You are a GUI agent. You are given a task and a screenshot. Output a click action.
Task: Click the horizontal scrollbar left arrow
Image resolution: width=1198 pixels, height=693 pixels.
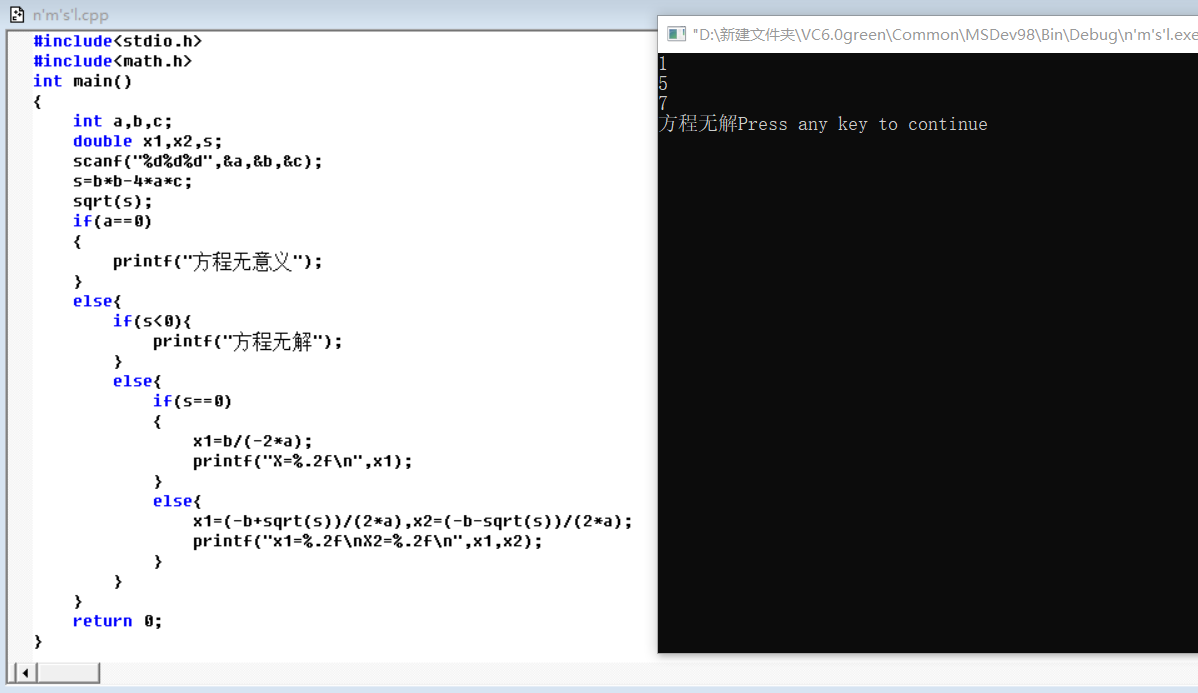click(x=25, y=673)
